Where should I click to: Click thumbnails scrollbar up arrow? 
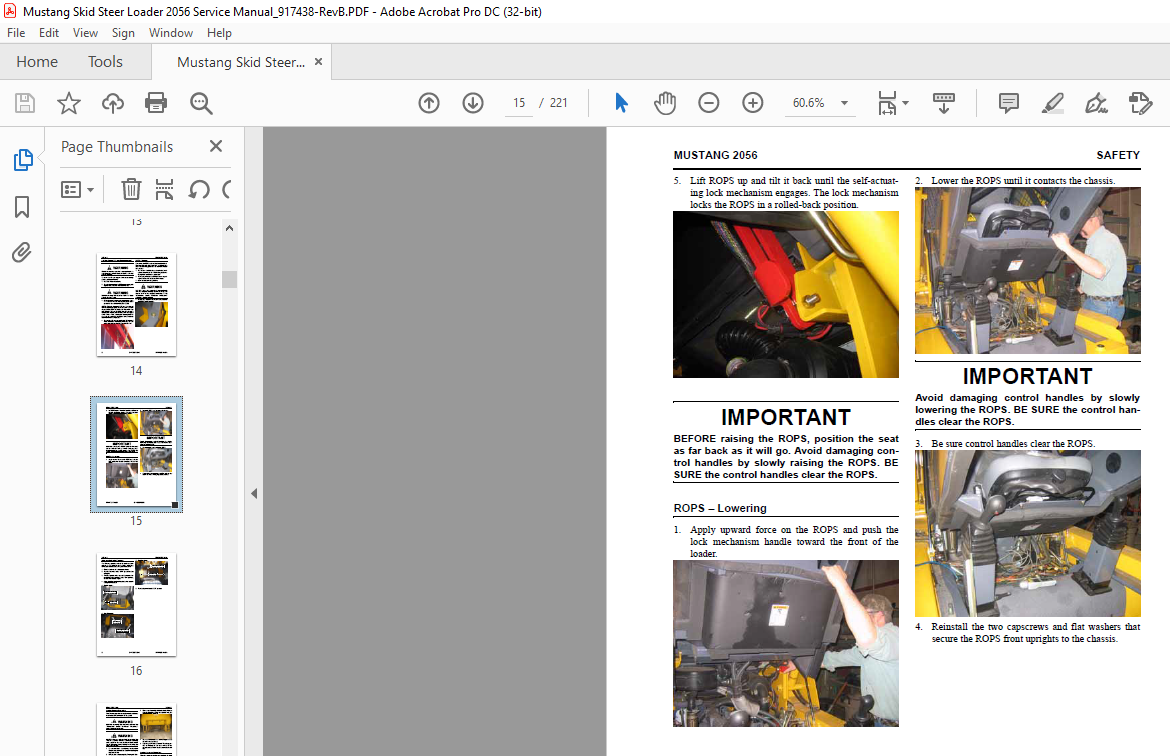pyautogui.click(x=229, y=228)
